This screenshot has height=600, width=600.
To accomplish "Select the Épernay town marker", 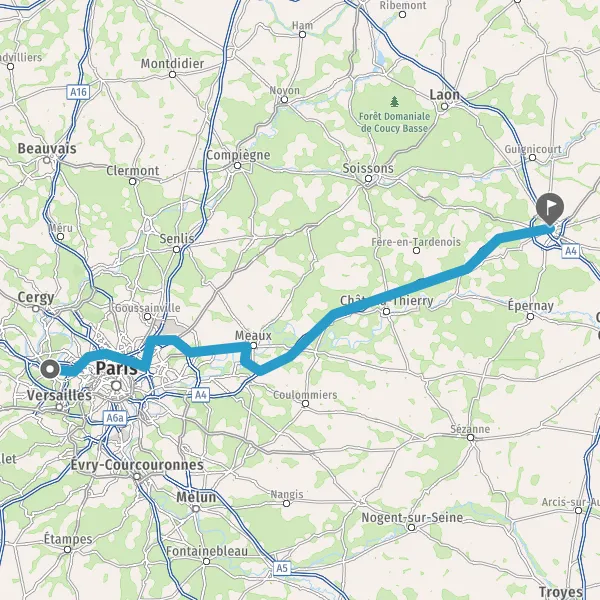I will pos(530,316).
